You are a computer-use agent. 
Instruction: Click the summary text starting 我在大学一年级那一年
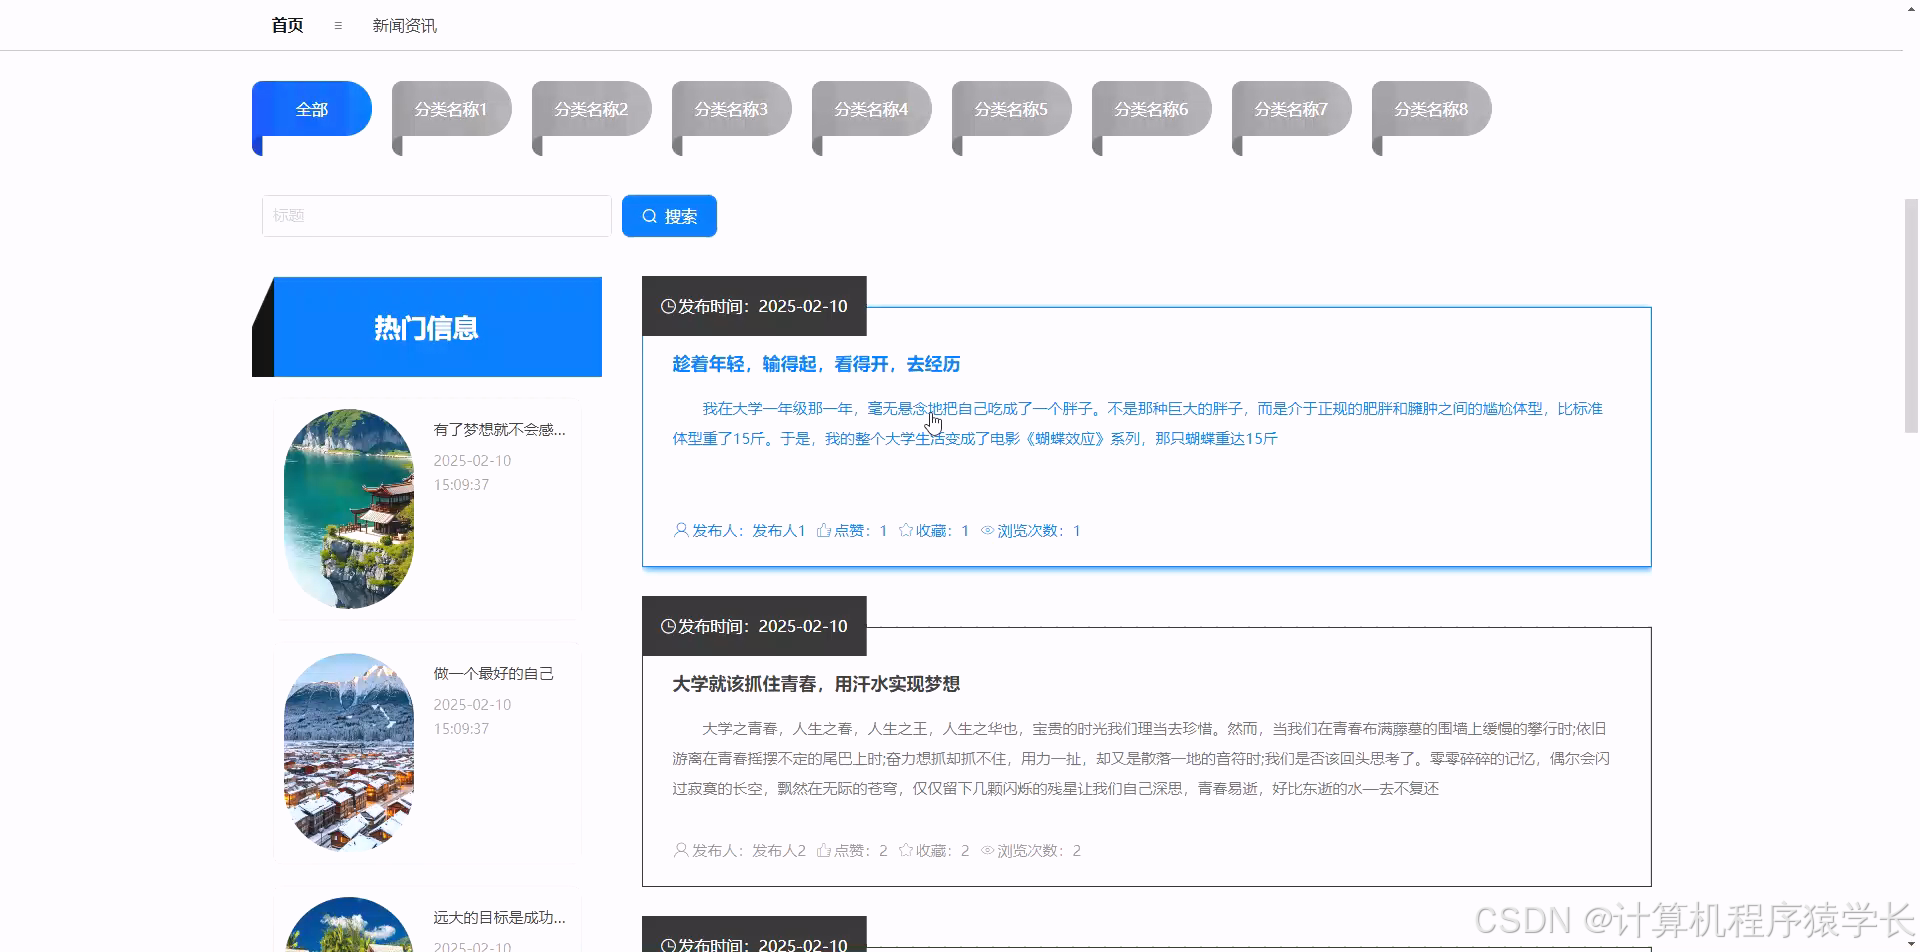click(x=1137, y=423)
